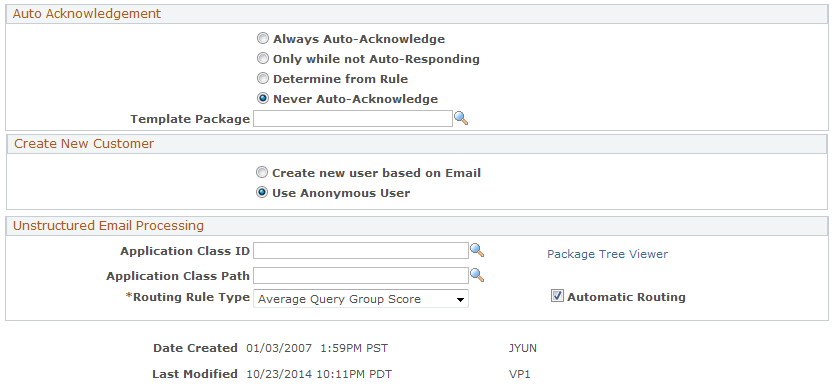Screen dimensions: 835x386
Task: Open Application Class Path lookup magnifier
Action: point(477,275)
